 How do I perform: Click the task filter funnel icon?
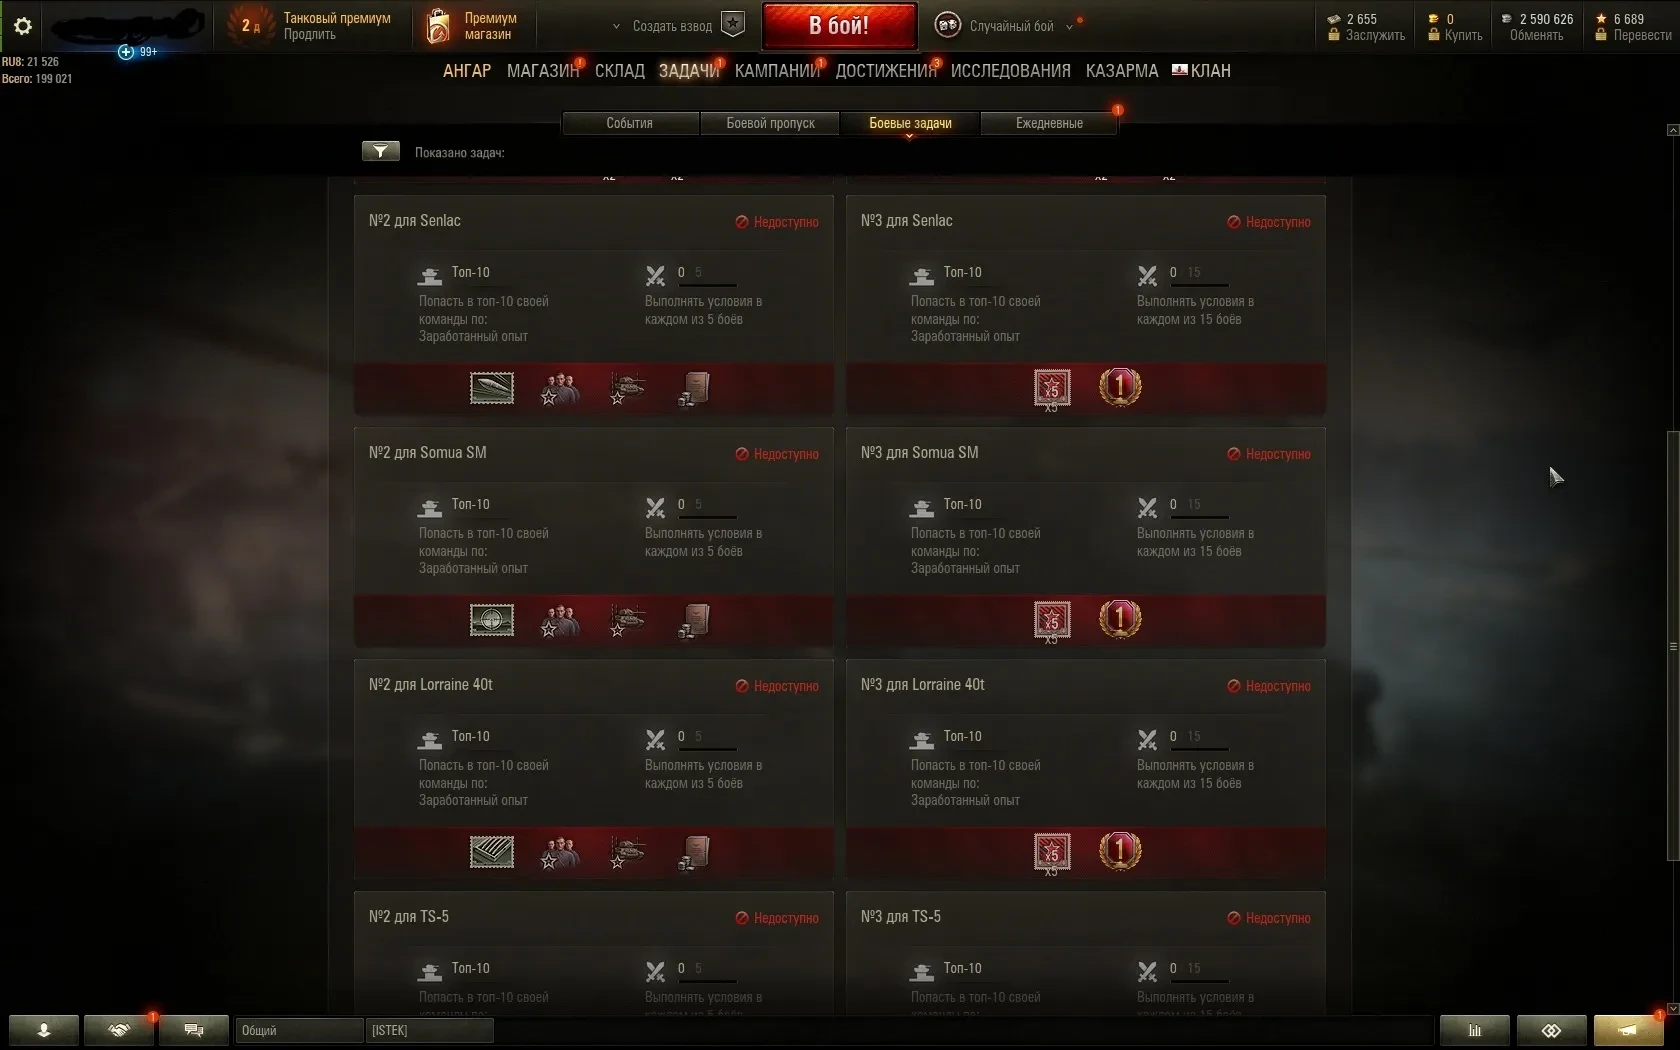pyautogui.click(x=380, y=151)
